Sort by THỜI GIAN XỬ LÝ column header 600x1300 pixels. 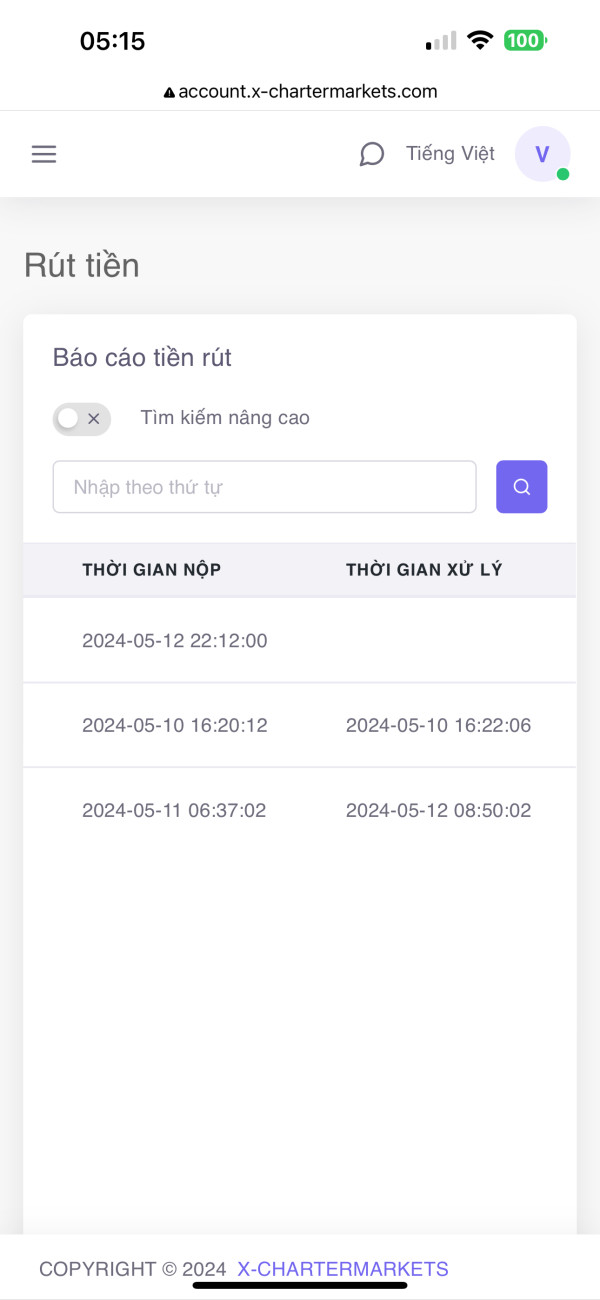[424, 570]
